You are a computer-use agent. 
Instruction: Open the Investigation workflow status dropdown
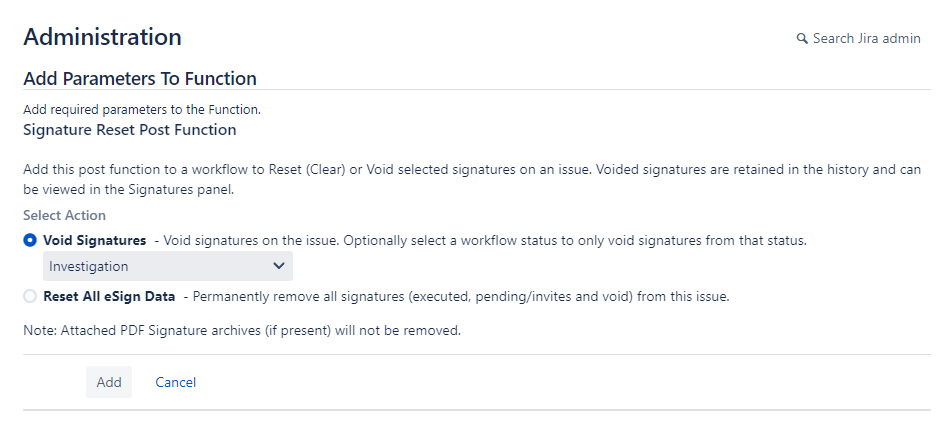click(167, 266)
